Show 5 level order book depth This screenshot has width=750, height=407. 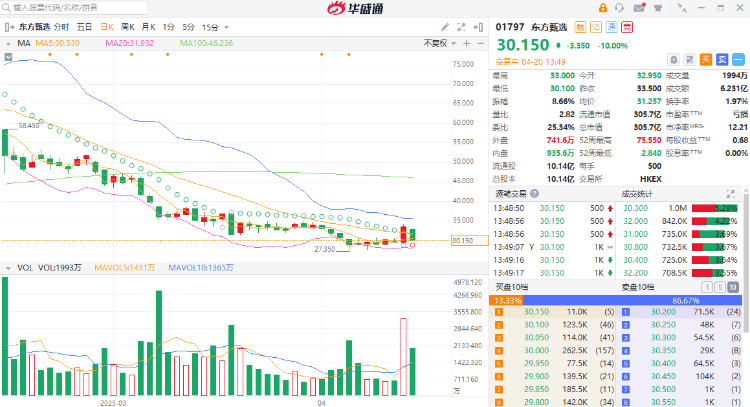(719, 287)
